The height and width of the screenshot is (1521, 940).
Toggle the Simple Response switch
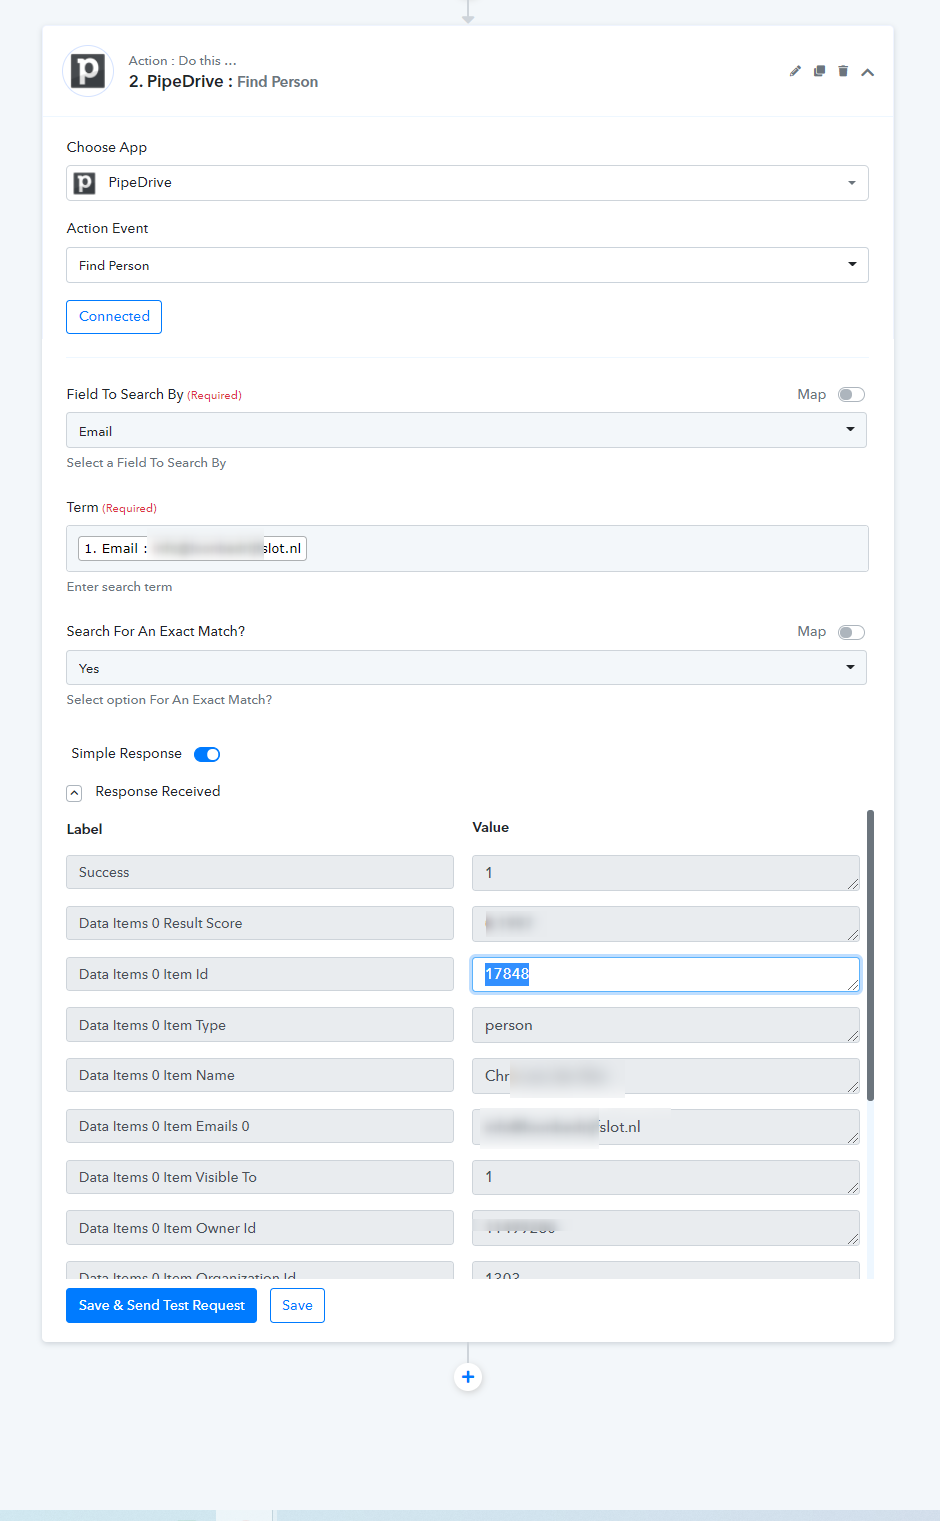(207, 754)
